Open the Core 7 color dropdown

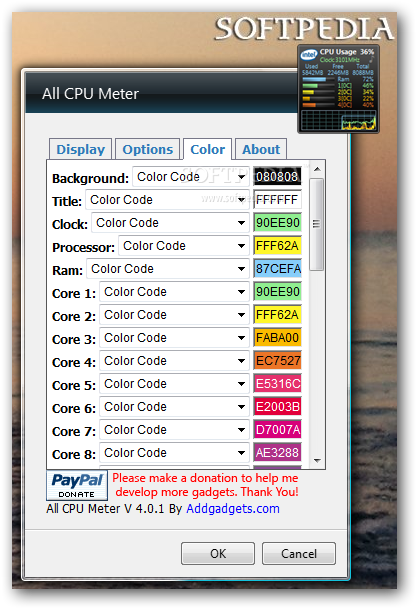(174, 430)
